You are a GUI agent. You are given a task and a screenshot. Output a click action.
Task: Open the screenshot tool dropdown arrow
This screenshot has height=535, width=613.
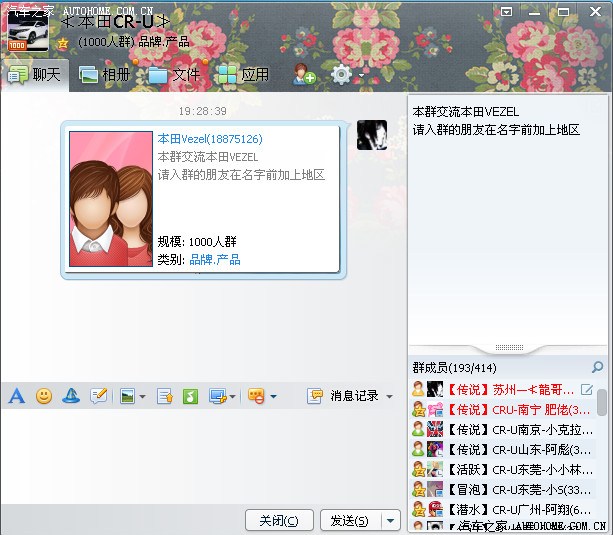tap(231, 397)
